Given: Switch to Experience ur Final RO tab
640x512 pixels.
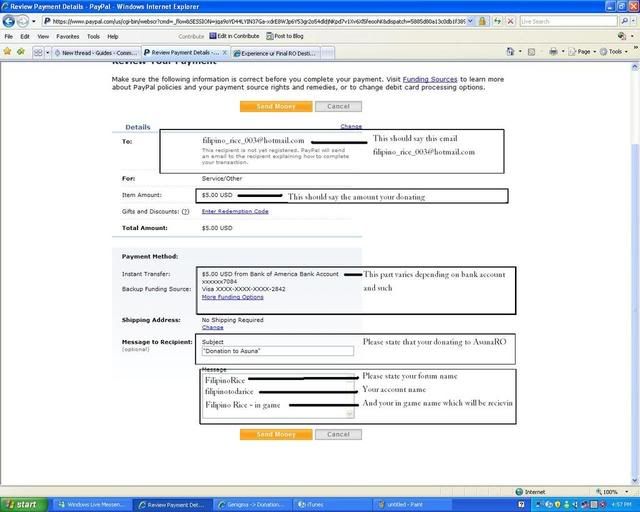Looking at the screenshot, I should point(275,53).
